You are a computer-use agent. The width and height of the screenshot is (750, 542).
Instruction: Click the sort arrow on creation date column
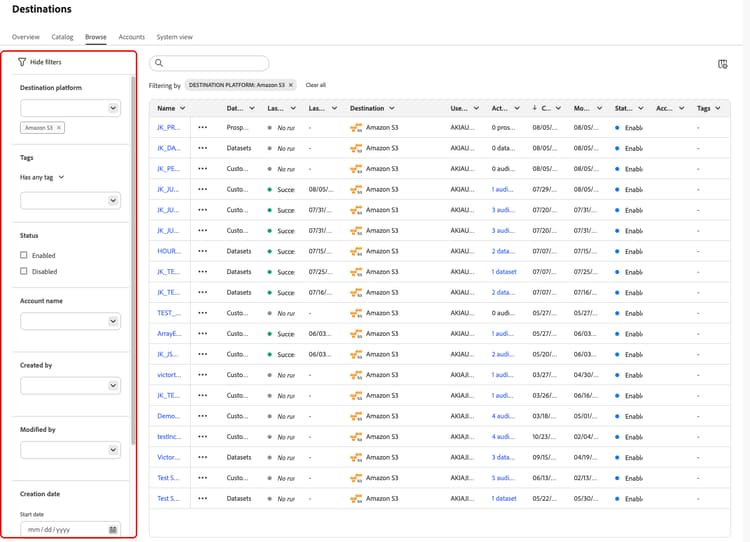point(534,108)
